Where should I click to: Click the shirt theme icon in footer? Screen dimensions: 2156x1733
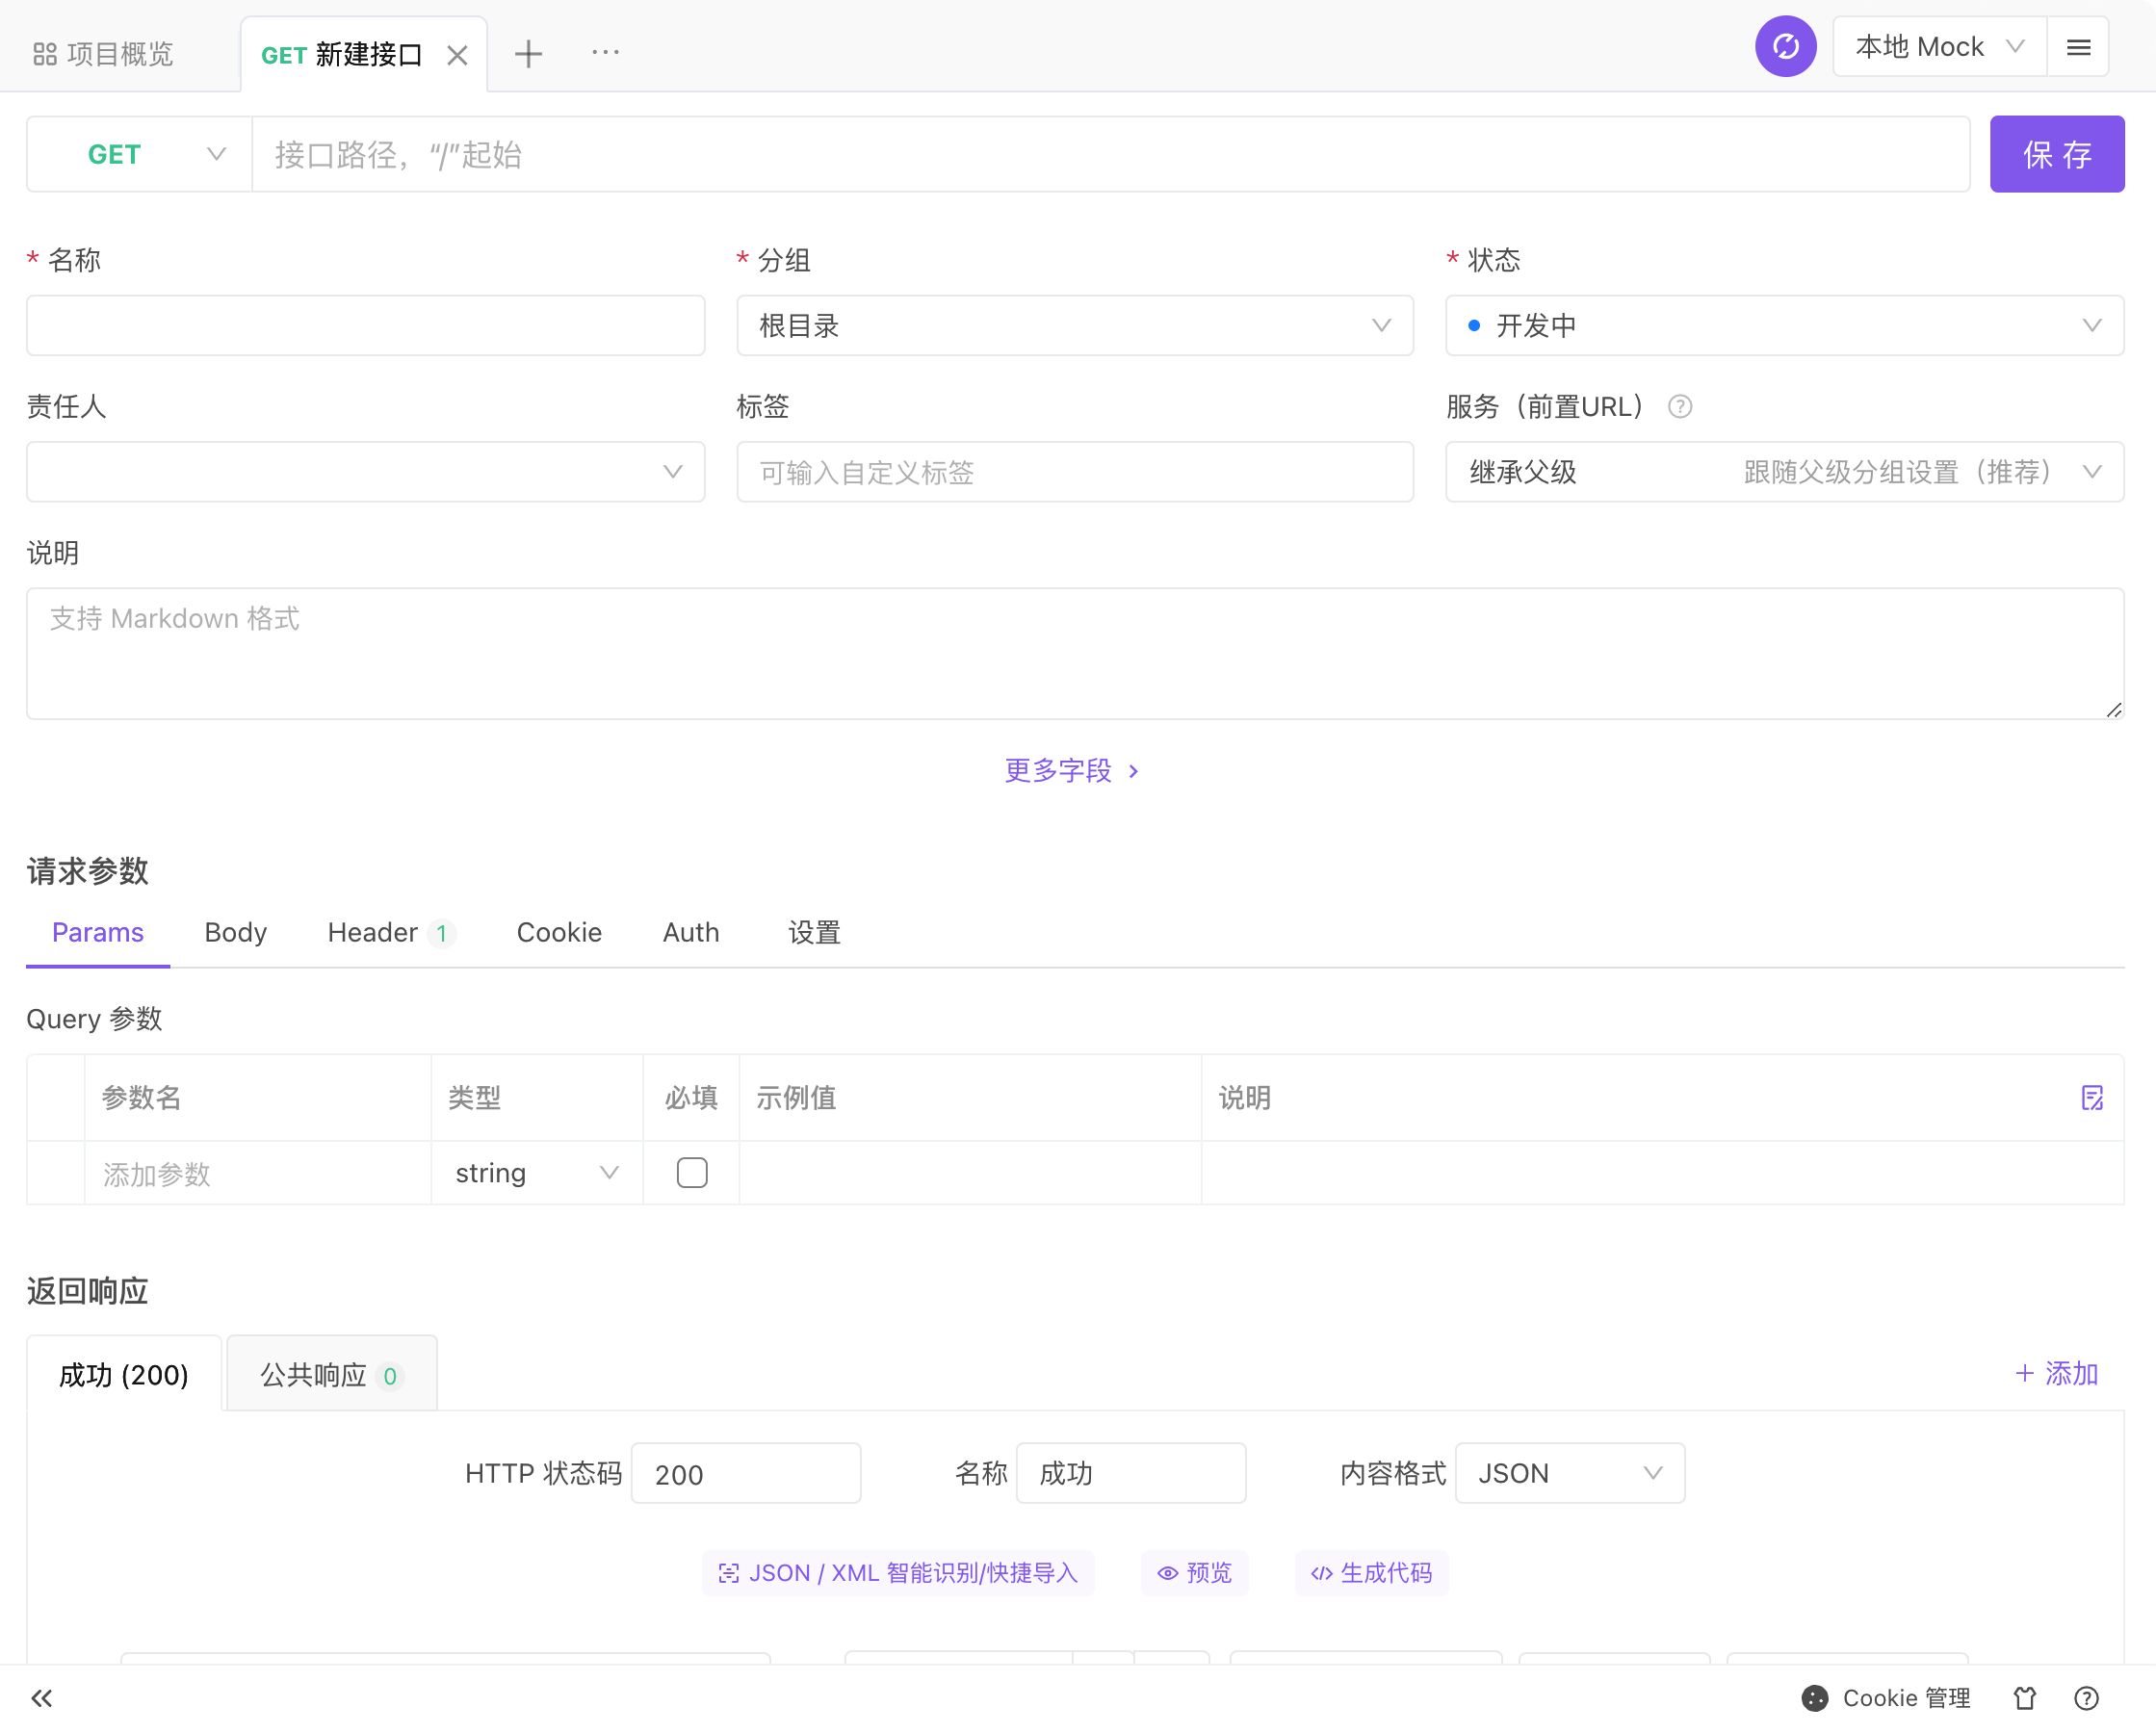click(2024, 1697)
